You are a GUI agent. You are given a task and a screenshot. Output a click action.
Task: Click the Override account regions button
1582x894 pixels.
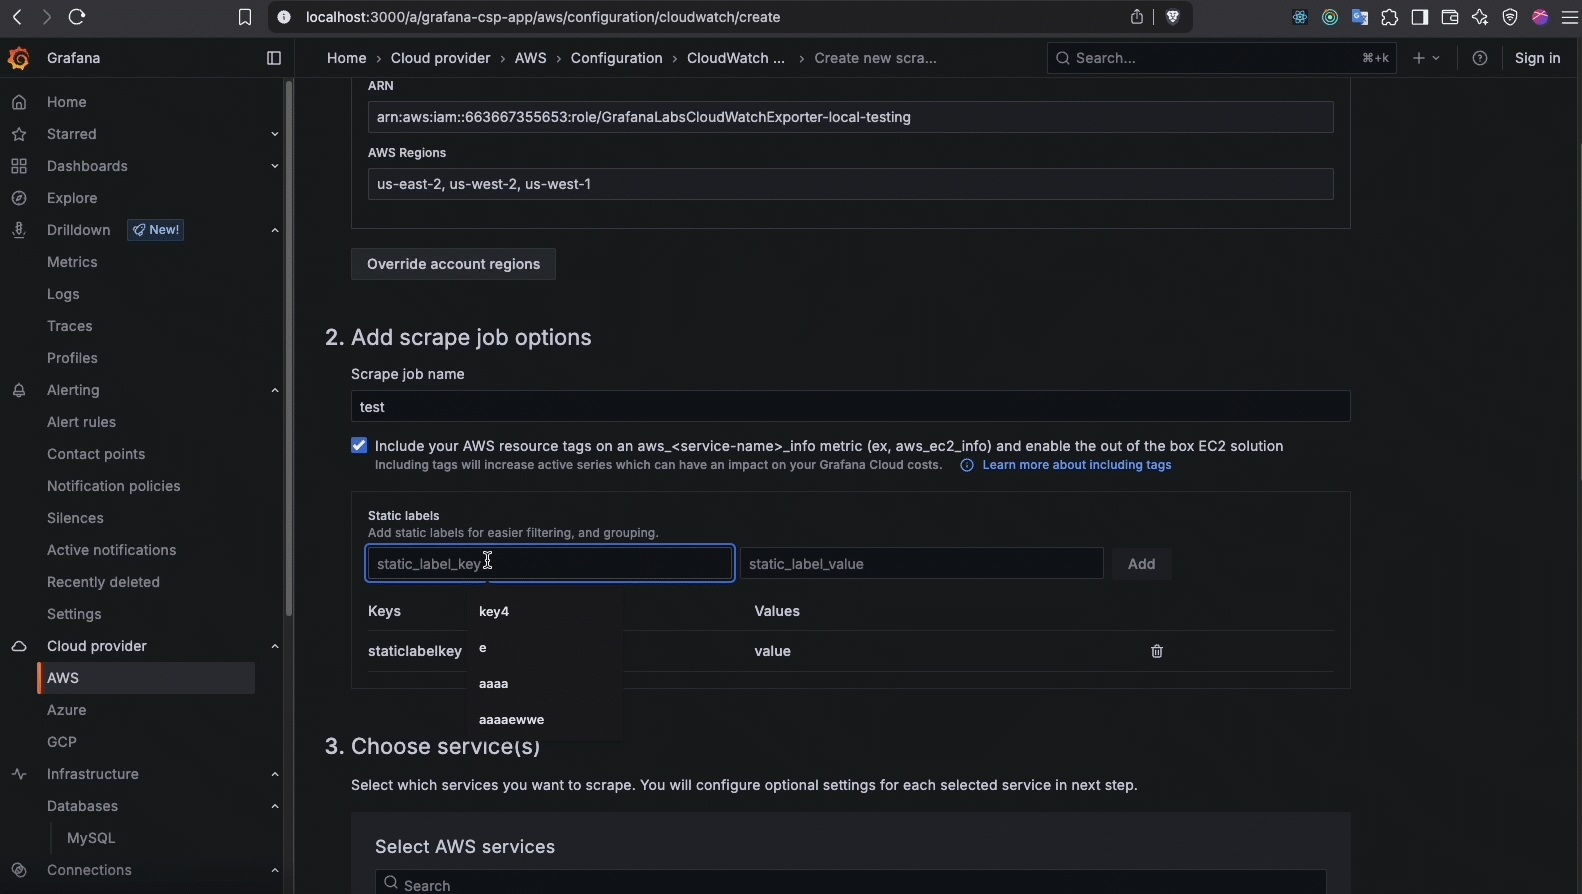coord(453,264)
